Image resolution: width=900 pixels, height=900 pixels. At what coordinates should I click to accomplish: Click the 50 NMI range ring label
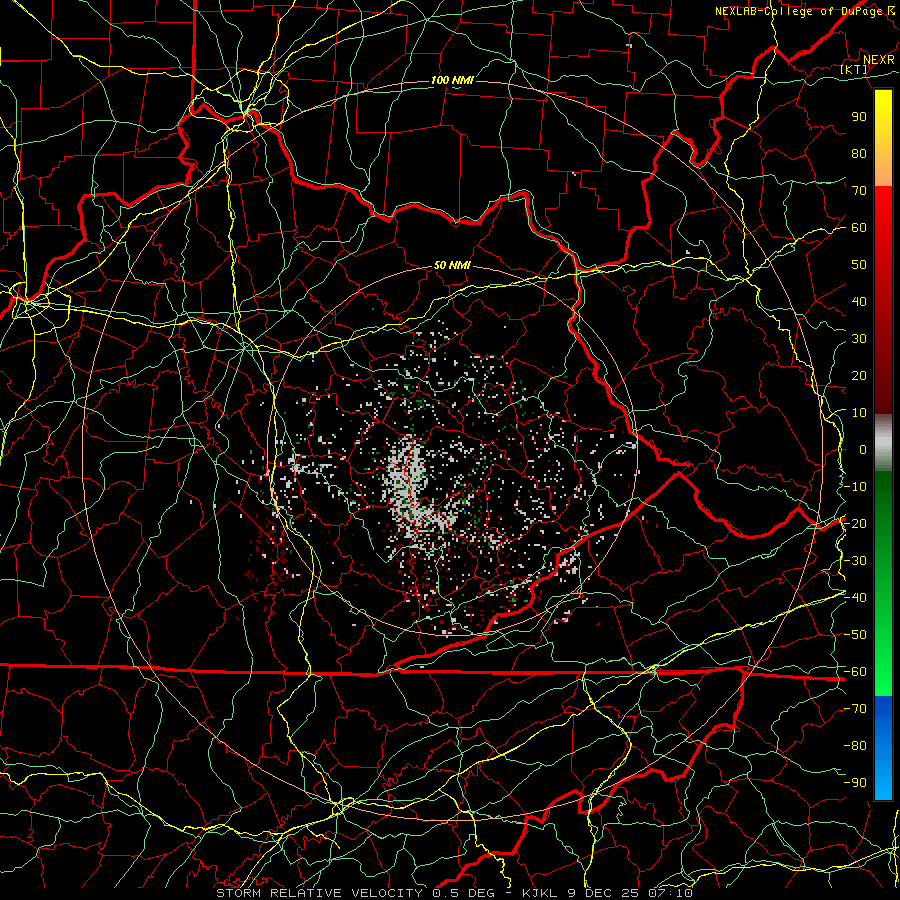(452, 265)
